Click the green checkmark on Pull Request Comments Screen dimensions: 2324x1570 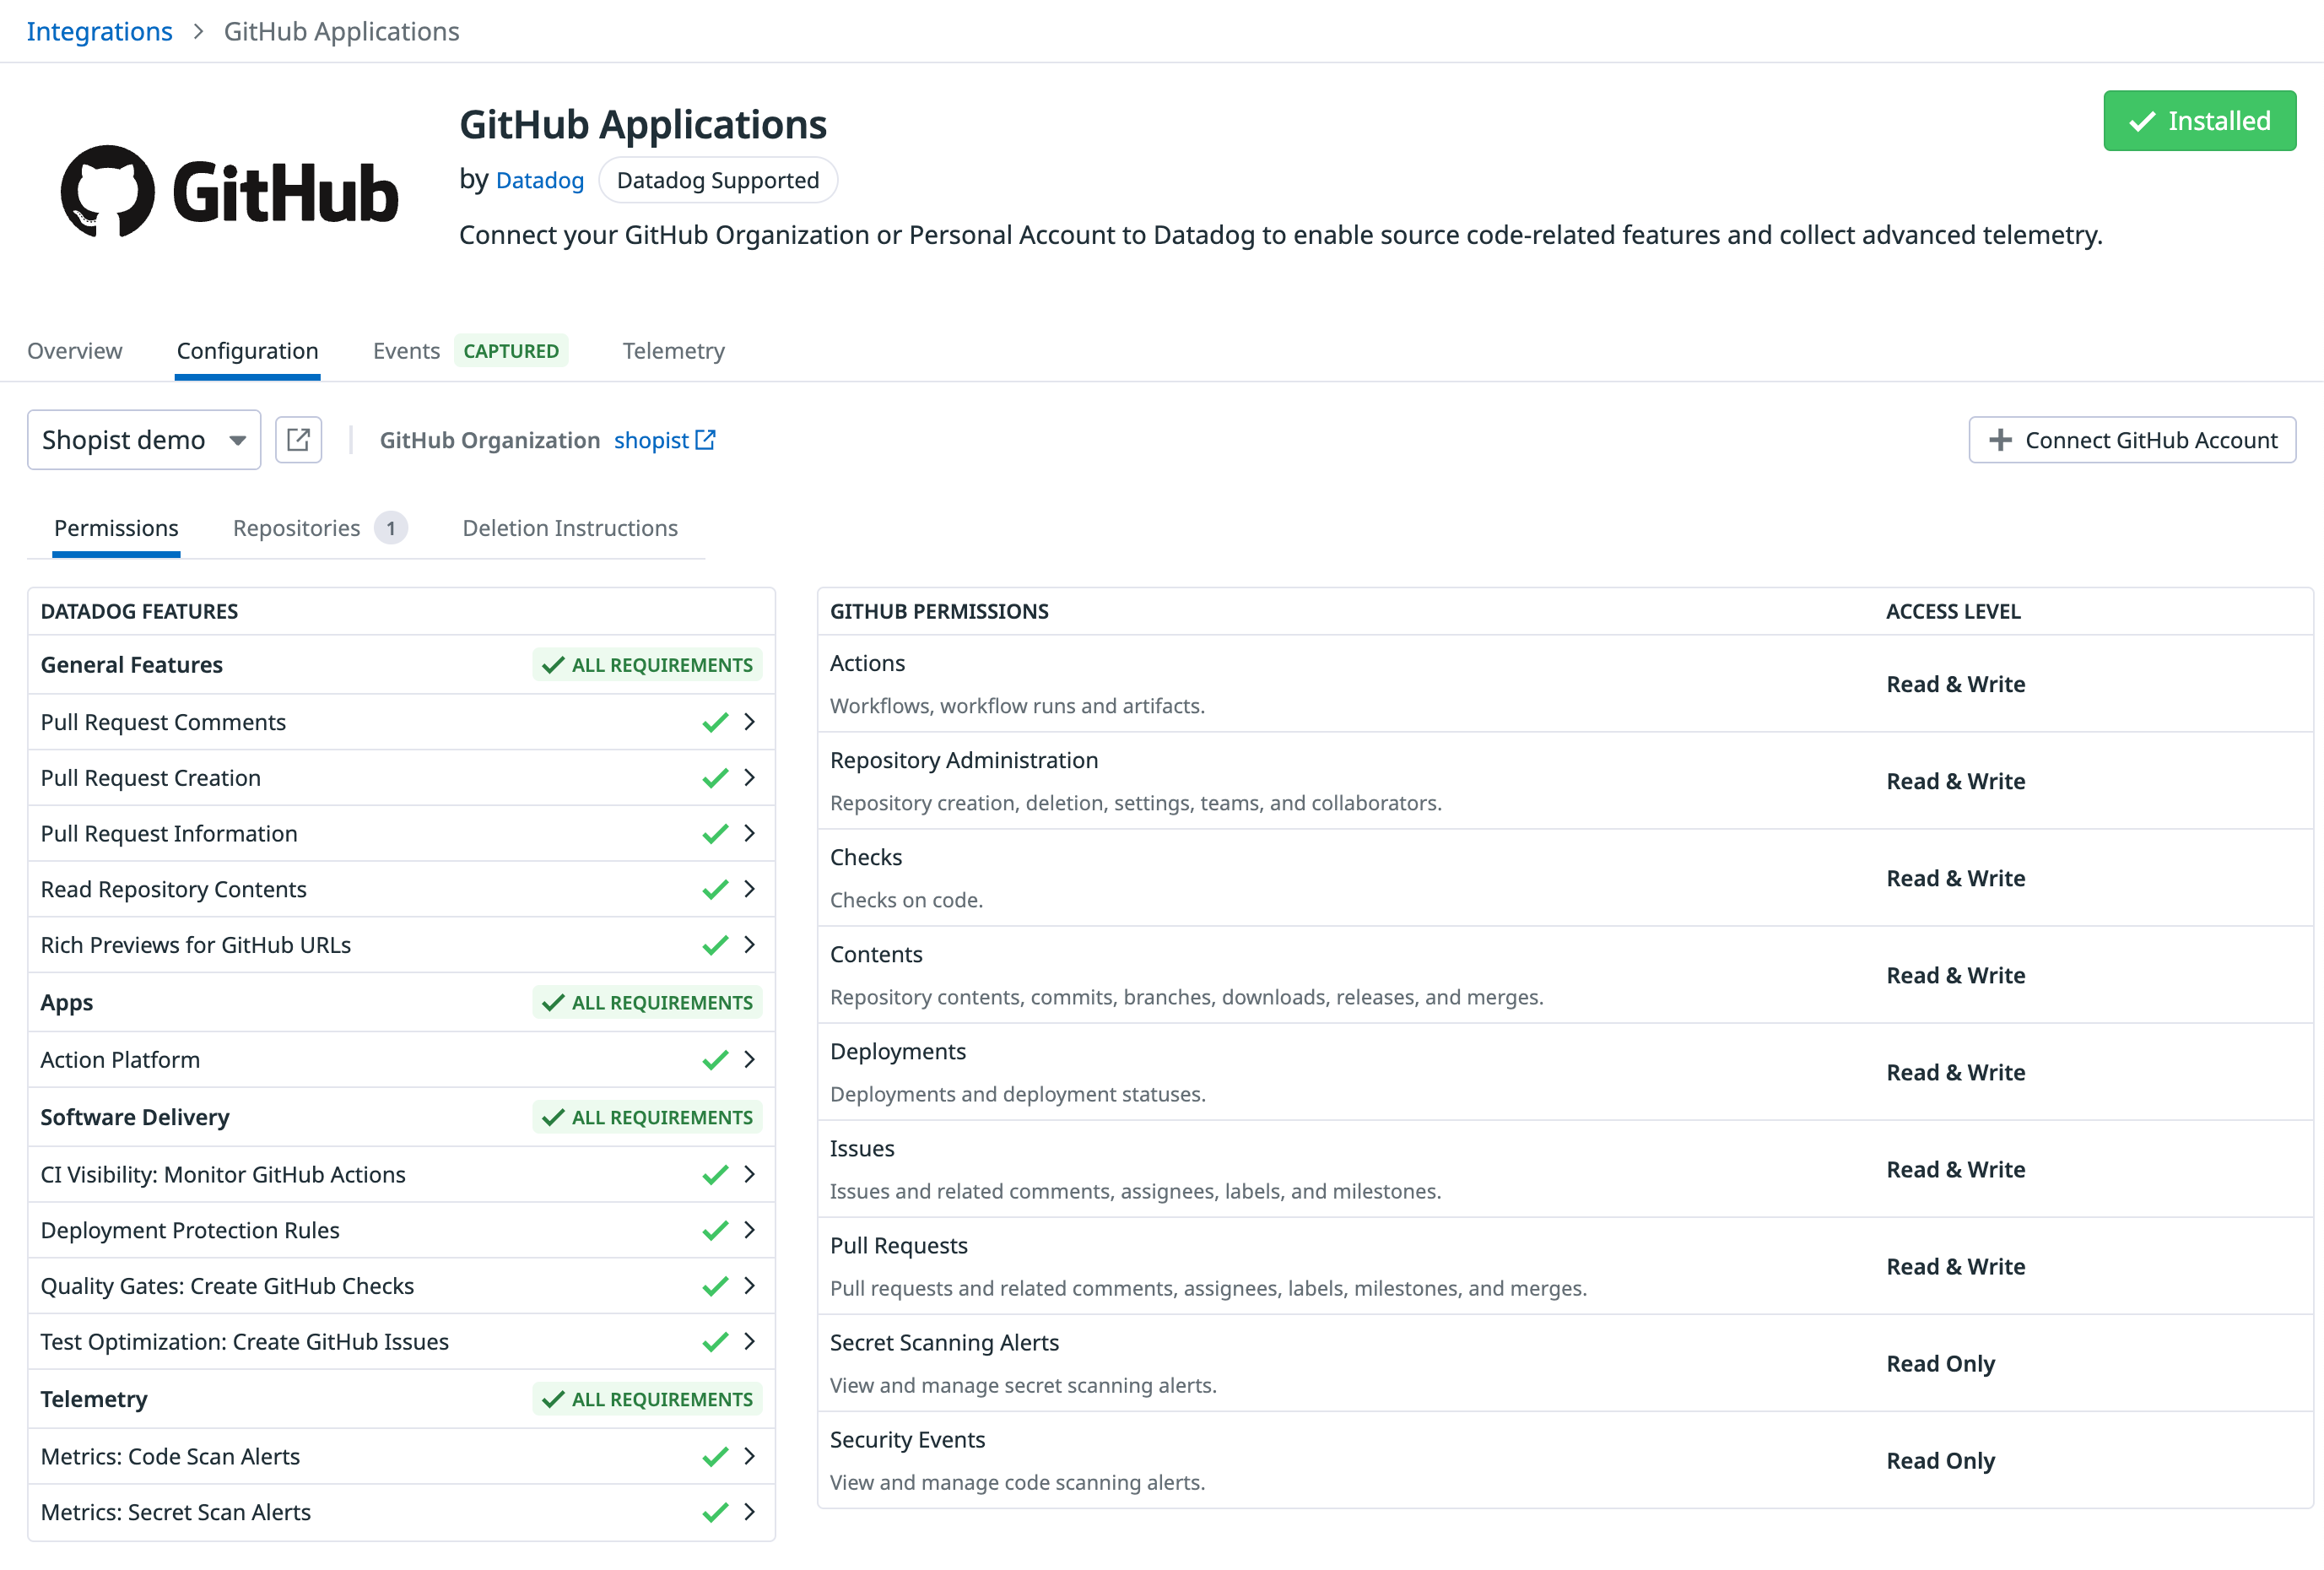[x=715, y=721]
